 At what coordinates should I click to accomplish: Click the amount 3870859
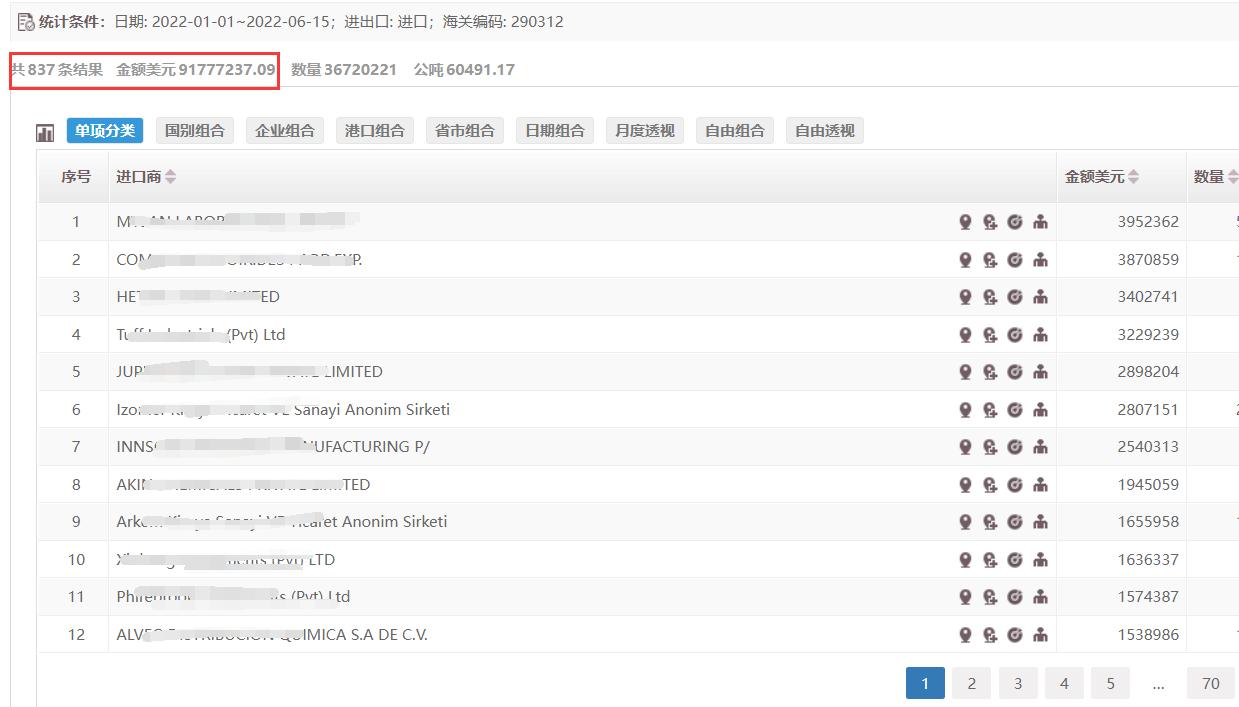pos(1148,260)
